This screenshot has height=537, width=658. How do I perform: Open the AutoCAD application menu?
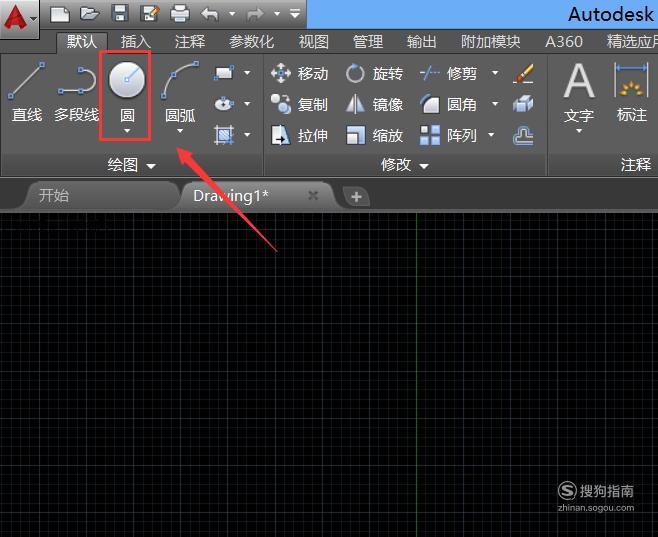pyautogui.click(x=19, y=18)
